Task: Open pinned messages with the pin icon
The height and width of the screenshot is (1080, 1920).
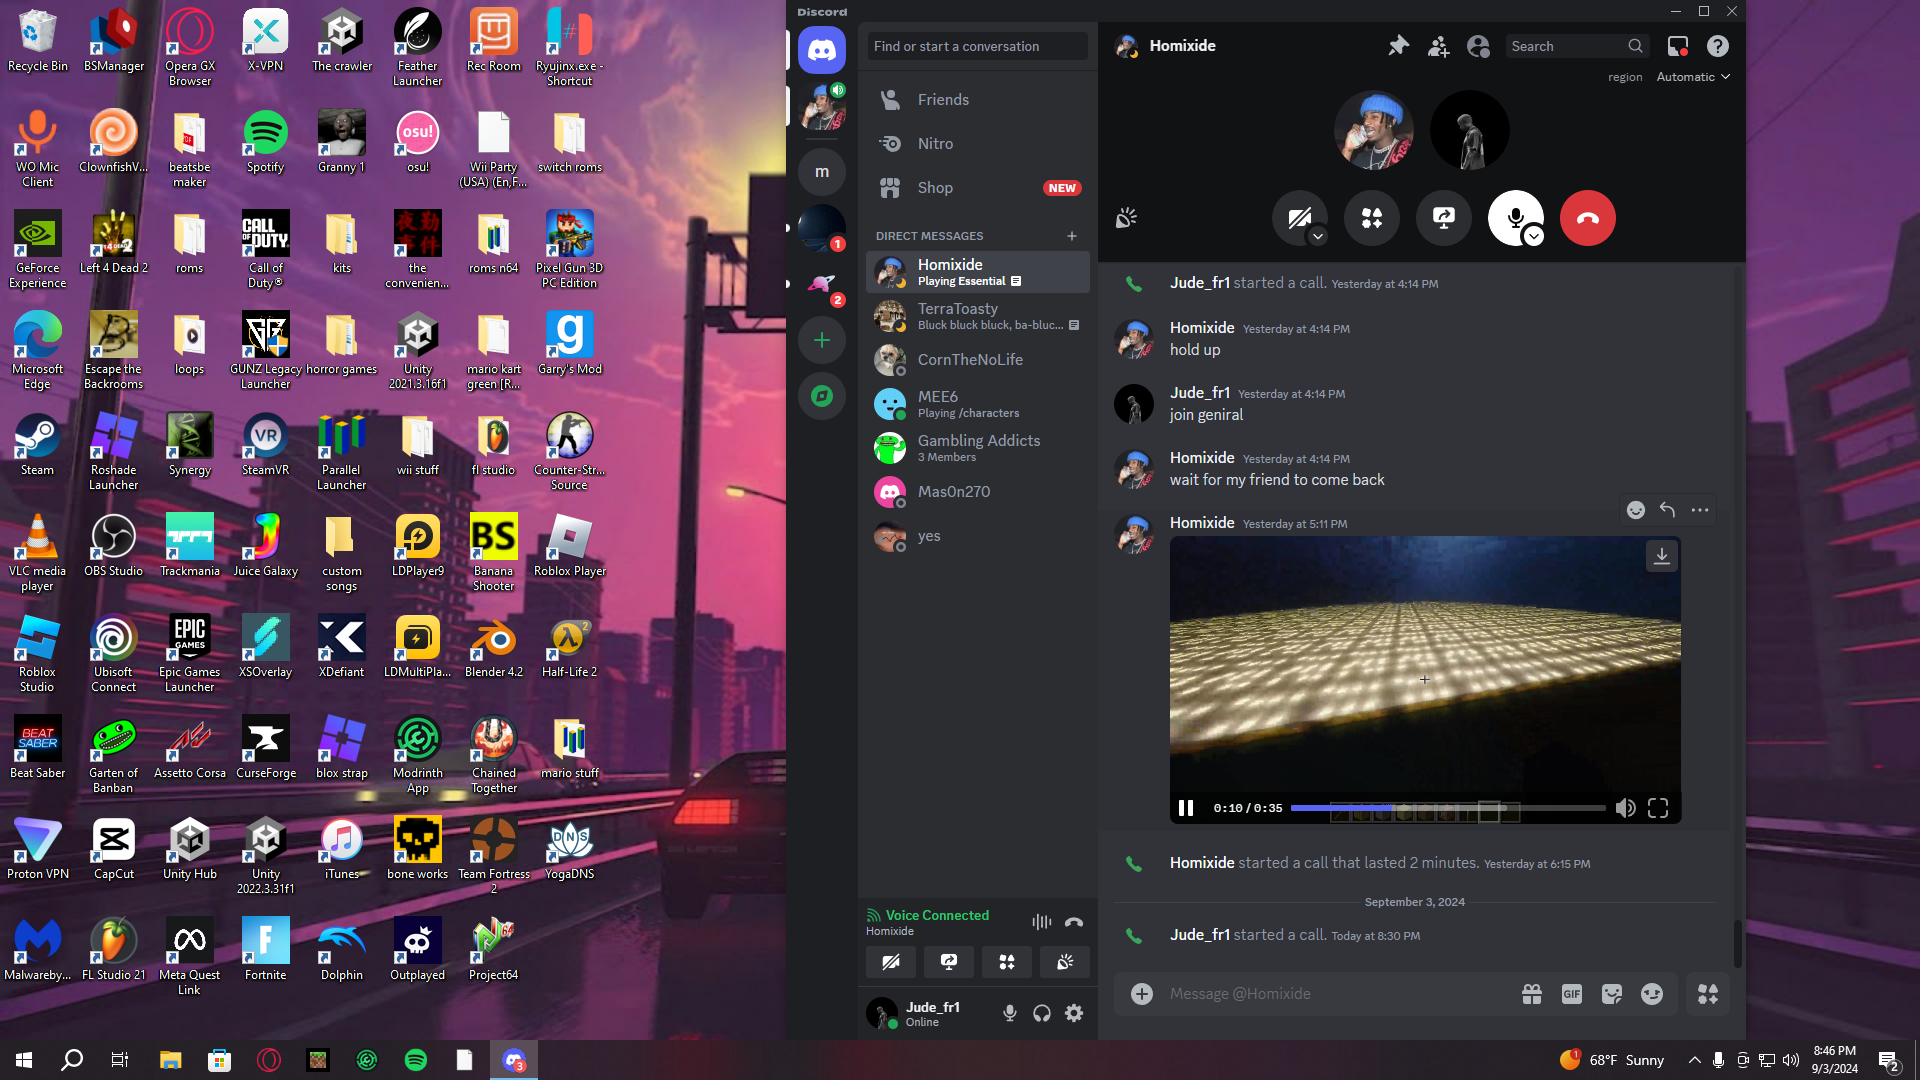Action: click(x=1398, y=46)
